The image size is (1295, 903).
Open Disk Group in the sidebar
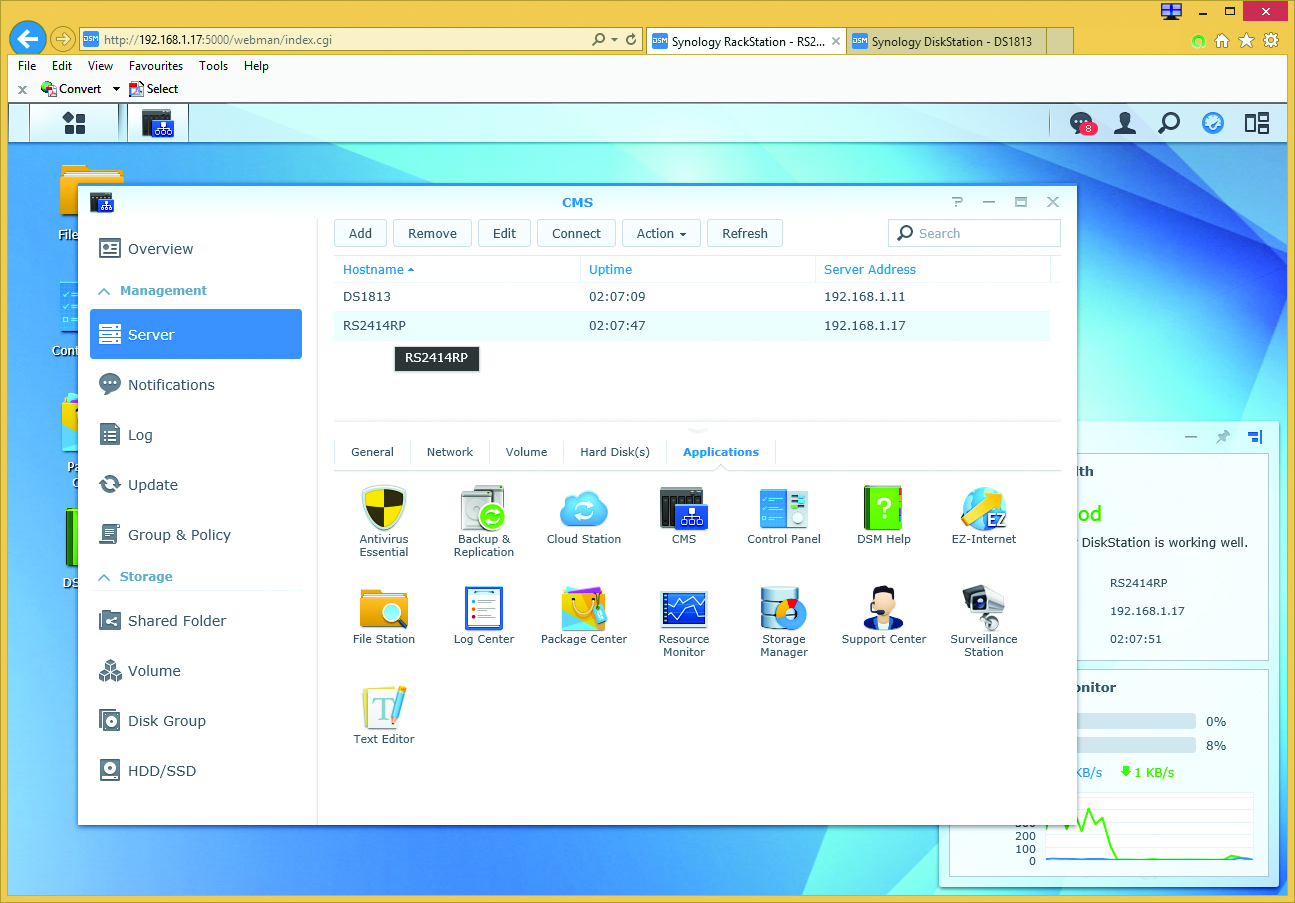click(196, 721)
